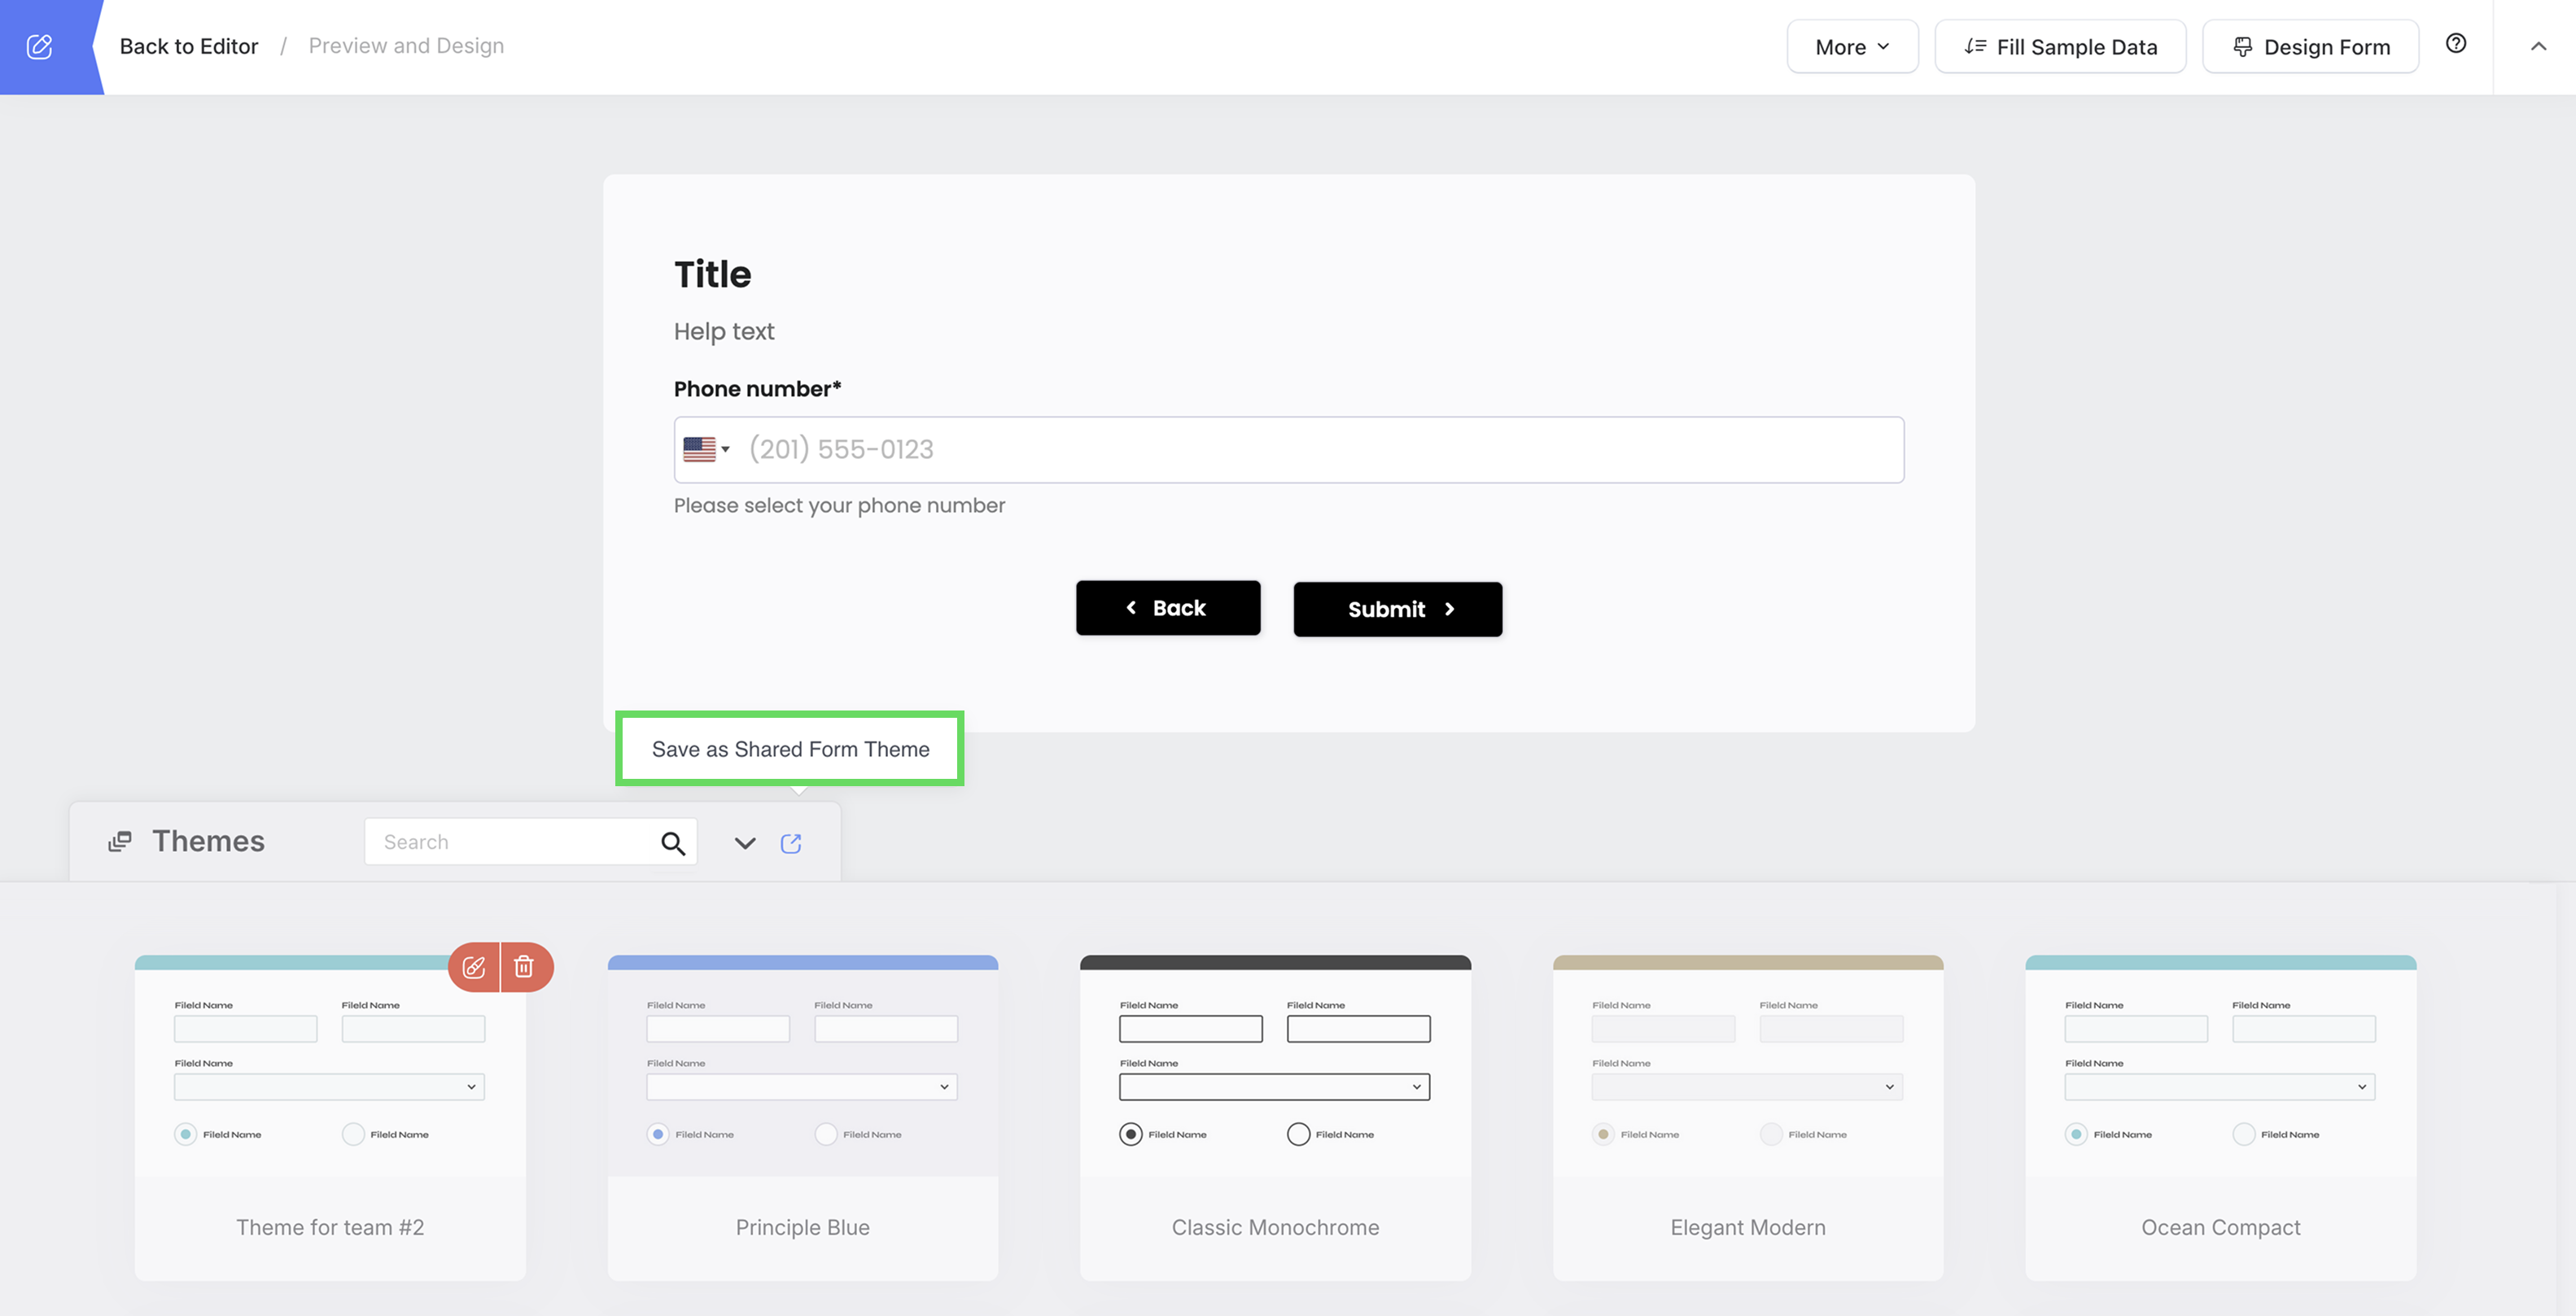
Task: Delete the Theme for team #2 theme
Action: 524,967
